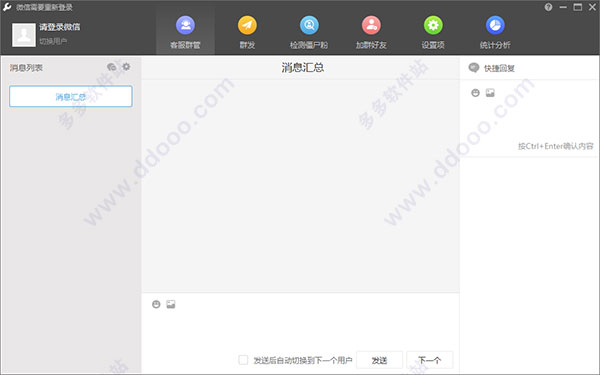Toggle 发送后自动切换到下一个用户 checkbox
Screen dimensions: 600x375
coord(243,360)
